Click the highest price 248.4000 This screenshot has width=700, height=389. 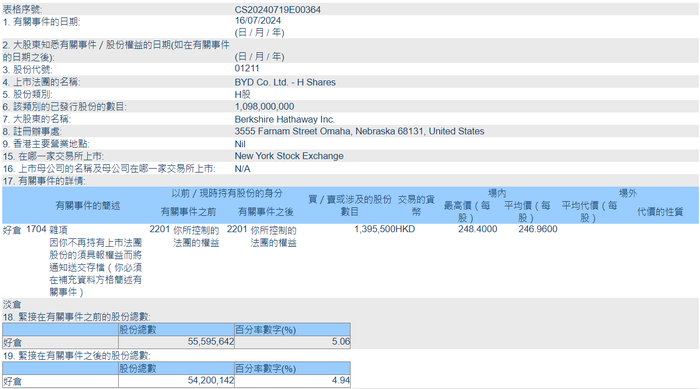[477, 229]
